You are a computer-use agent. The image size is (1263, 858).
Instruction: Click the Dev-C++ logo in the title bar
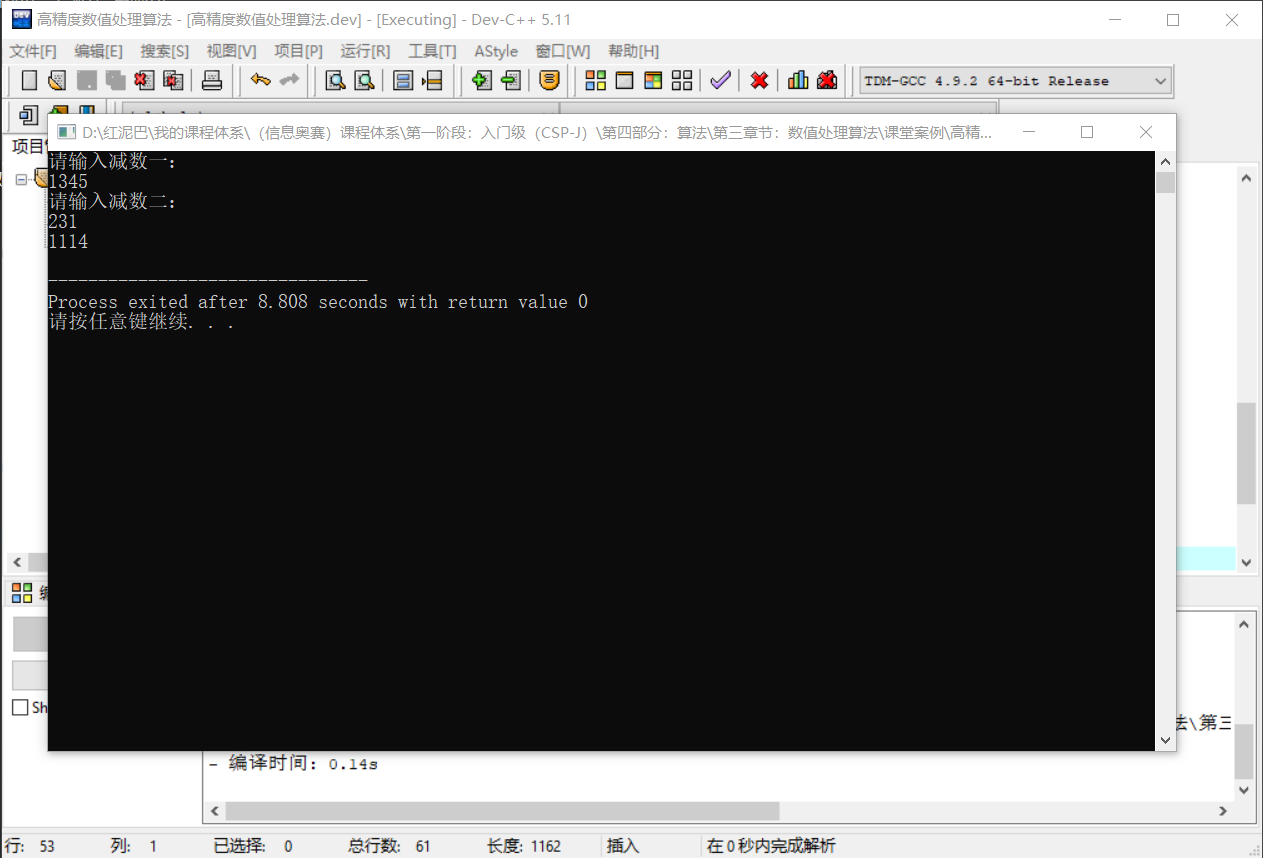coord(21,19)
